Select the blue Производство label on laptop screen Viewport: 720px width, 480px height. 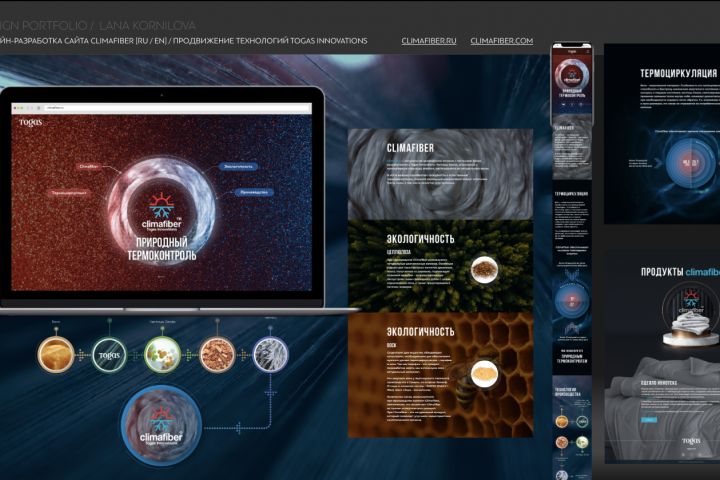[x=254, y=192]
